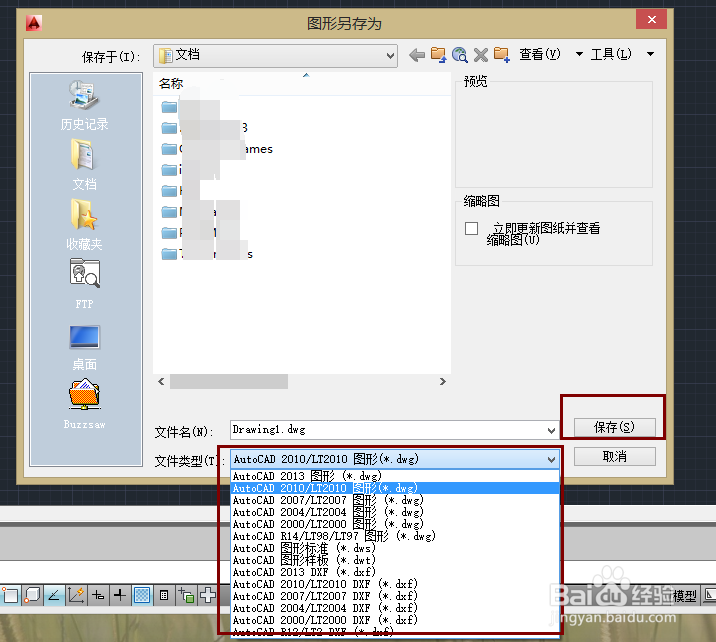Toggle Annotation Monitor plus icon
The height and width of the screenshot is (642, 716).
(x=208, y=595)
